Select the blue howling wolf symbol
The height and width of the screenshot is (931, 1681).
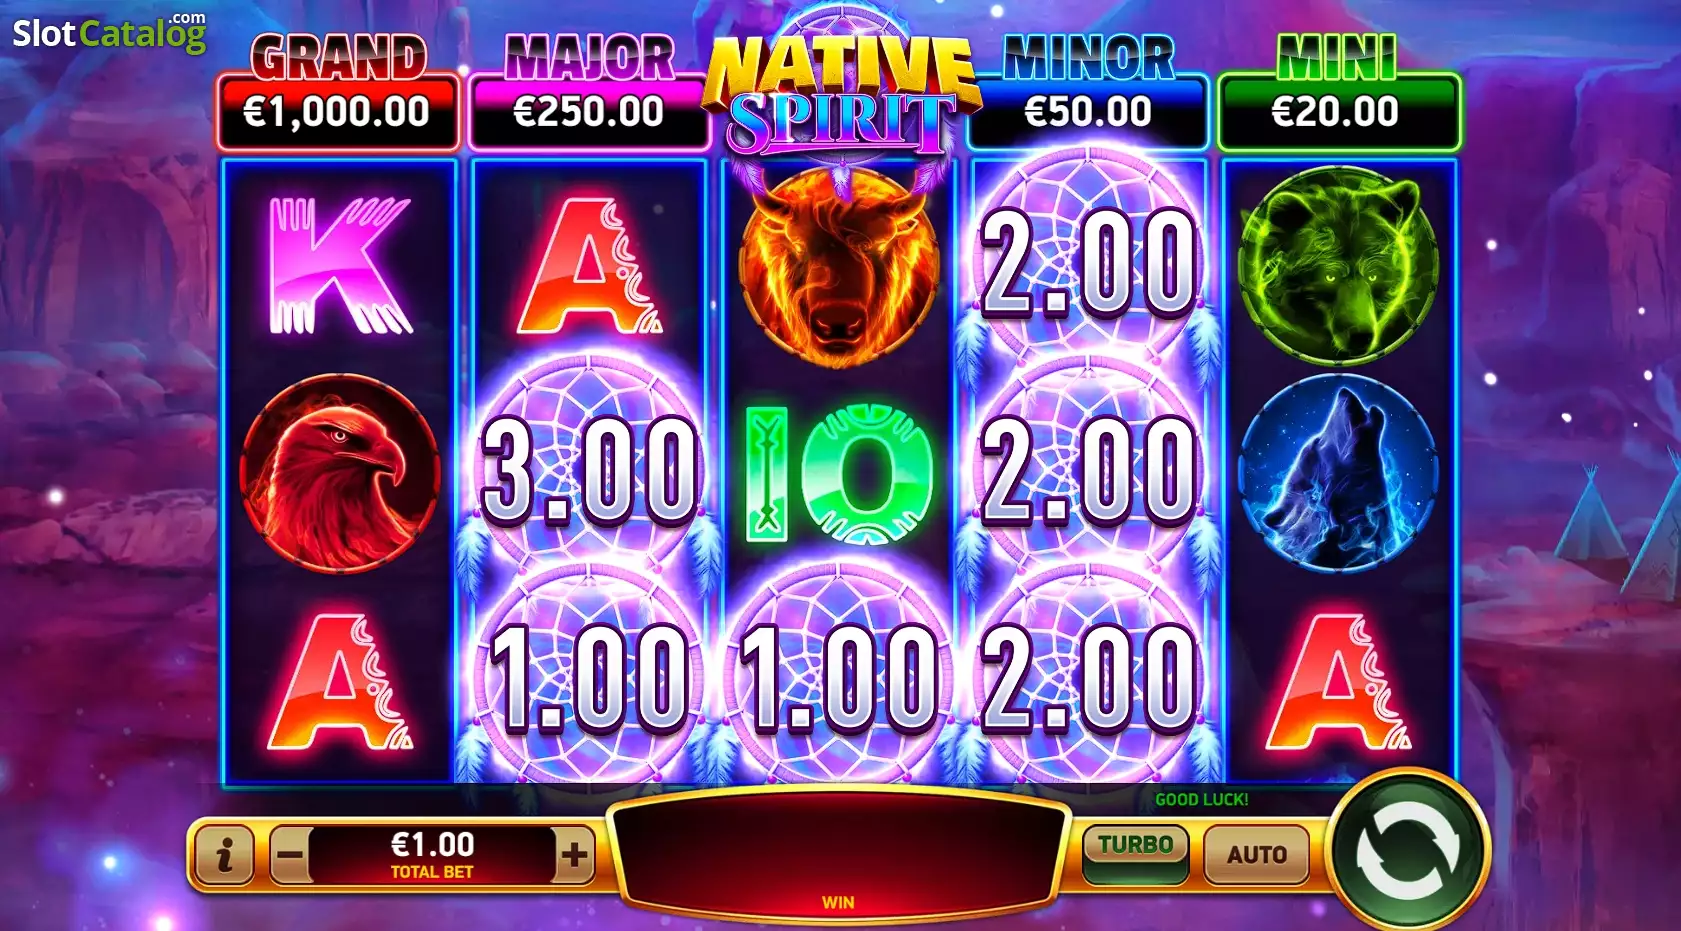point(1338,473)
